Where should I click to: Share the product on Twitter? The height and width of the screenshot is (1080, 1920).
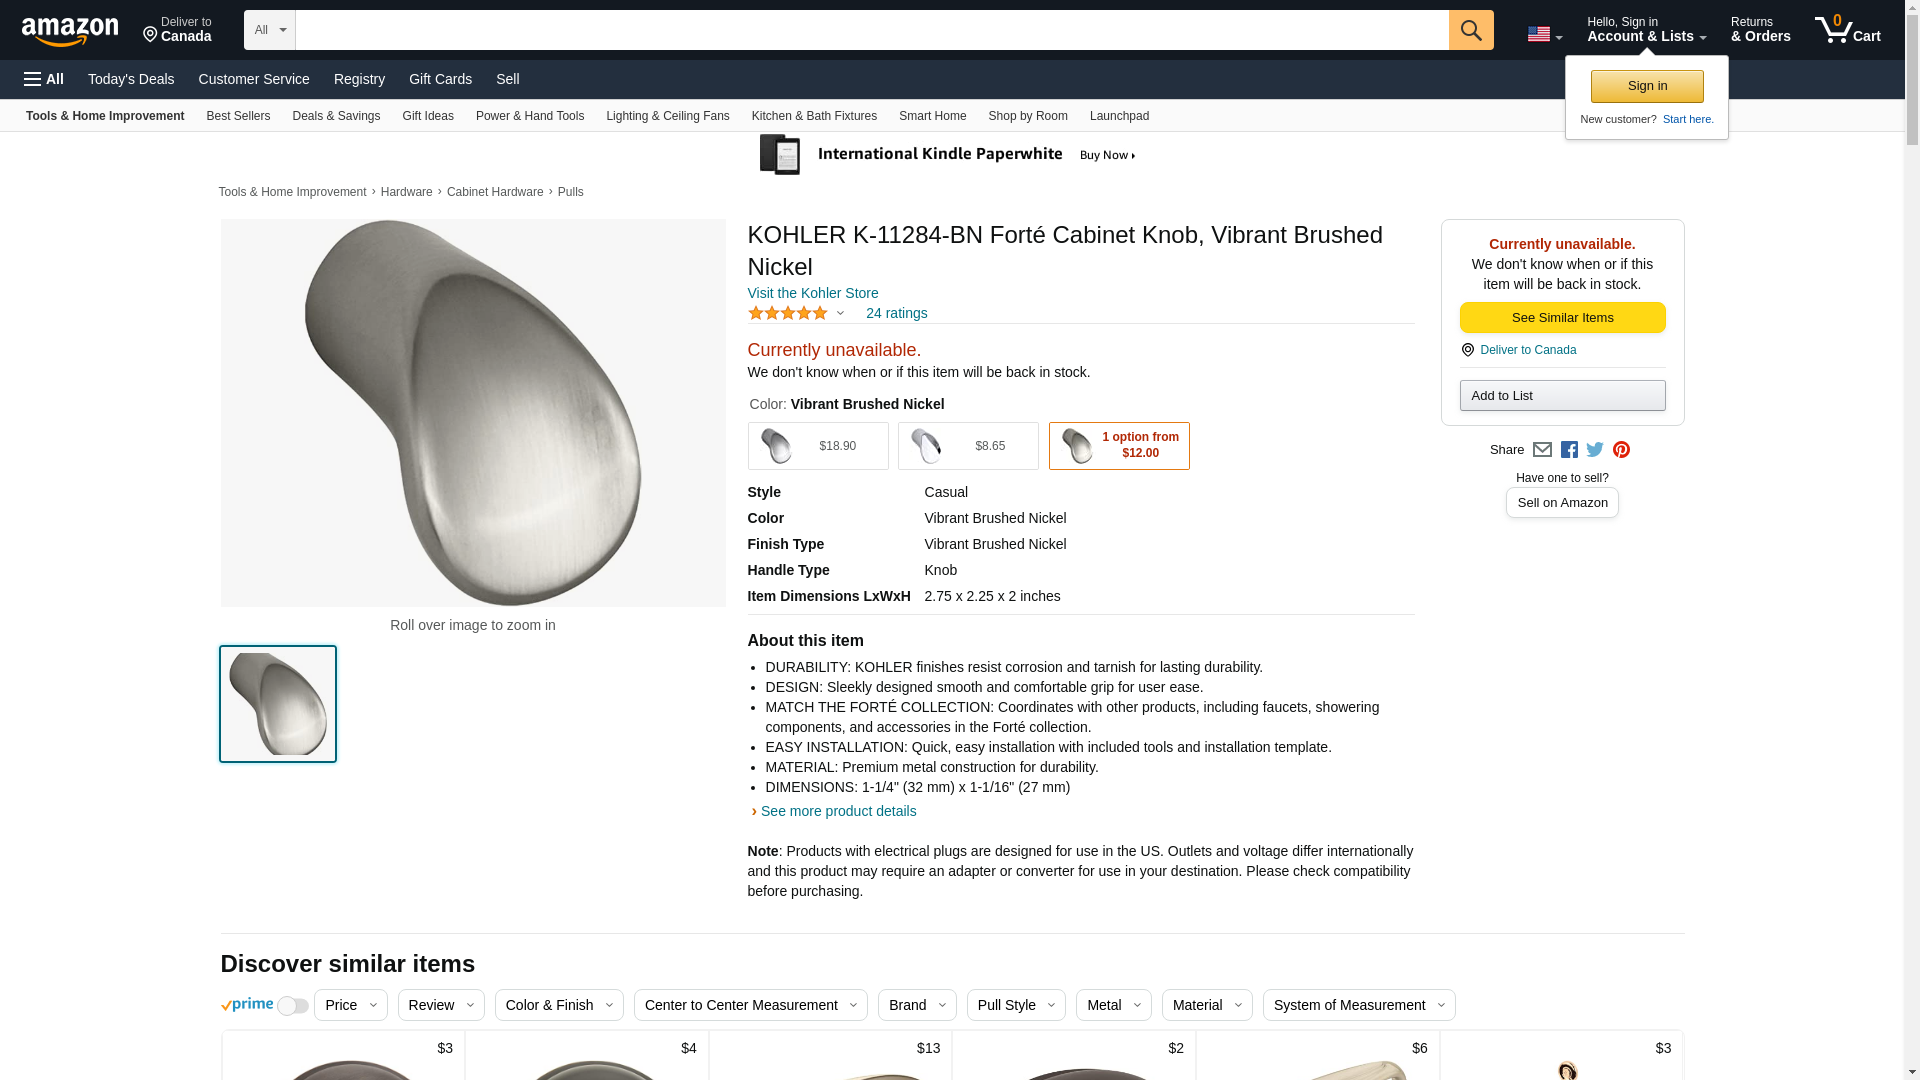pos(1595,450)
